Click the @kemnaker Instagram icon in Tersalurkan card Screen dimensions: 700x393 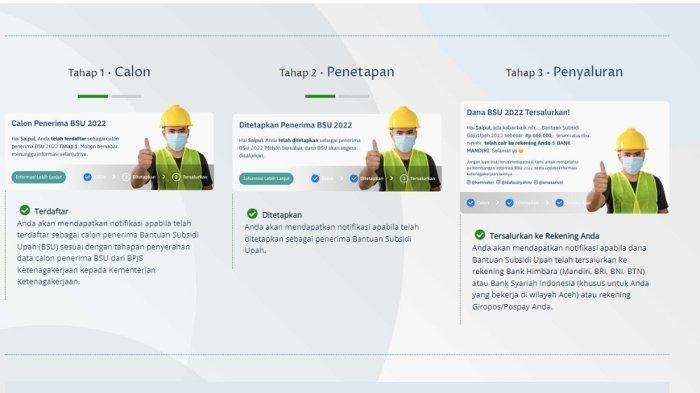point(469,182)
